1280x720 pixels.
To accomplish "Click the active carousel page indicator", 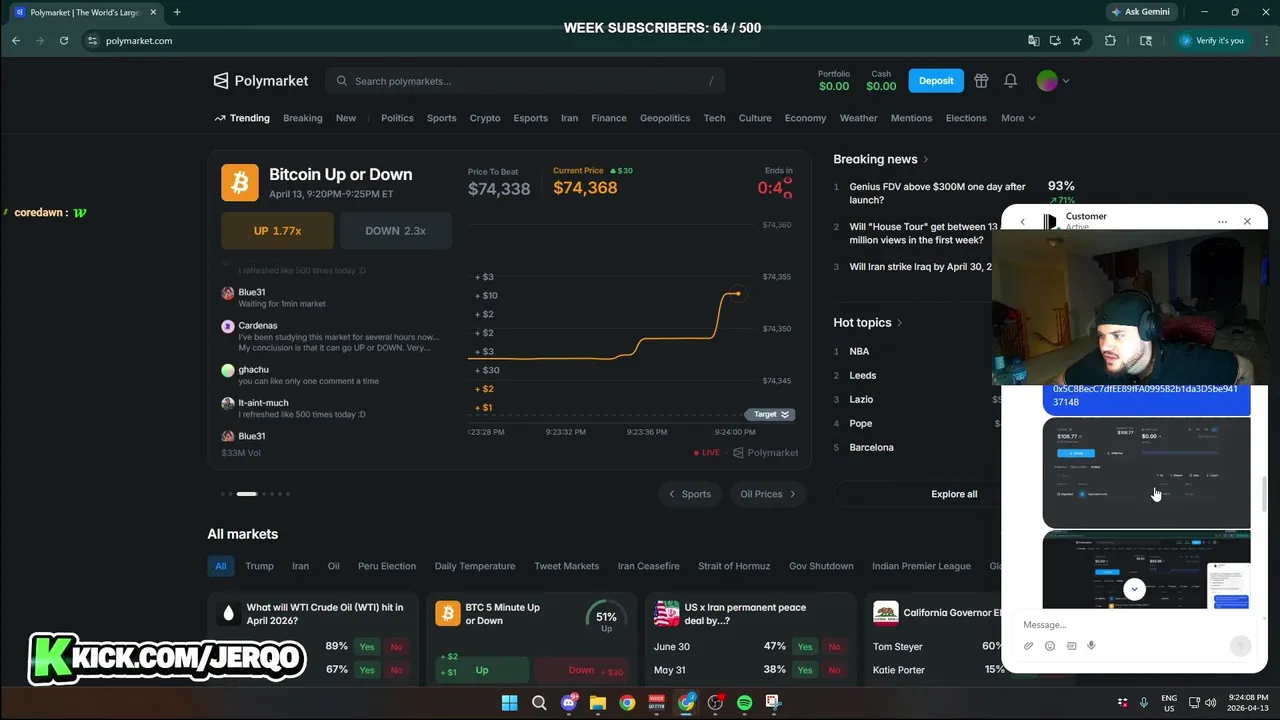I will pyautogui.click(x=246, y=494).
